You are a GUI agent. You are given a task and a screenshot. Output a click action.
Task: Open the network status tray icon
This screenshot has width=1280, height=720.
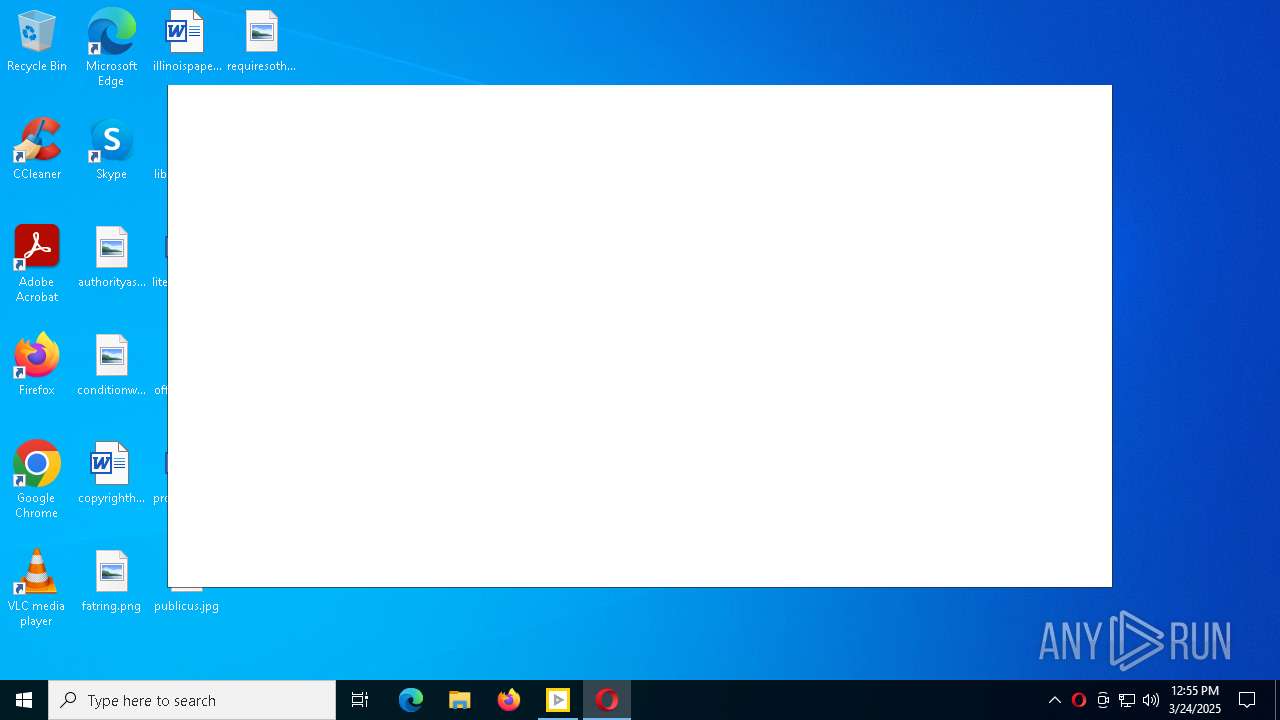click(1127, 700)
